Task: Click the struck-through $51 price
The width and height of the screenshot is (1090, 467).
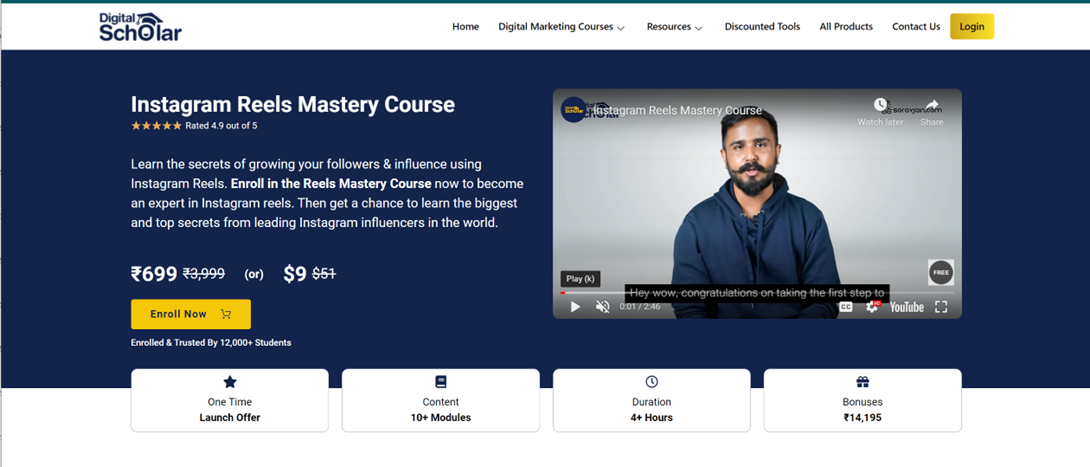Action: (x=324, y=274)
